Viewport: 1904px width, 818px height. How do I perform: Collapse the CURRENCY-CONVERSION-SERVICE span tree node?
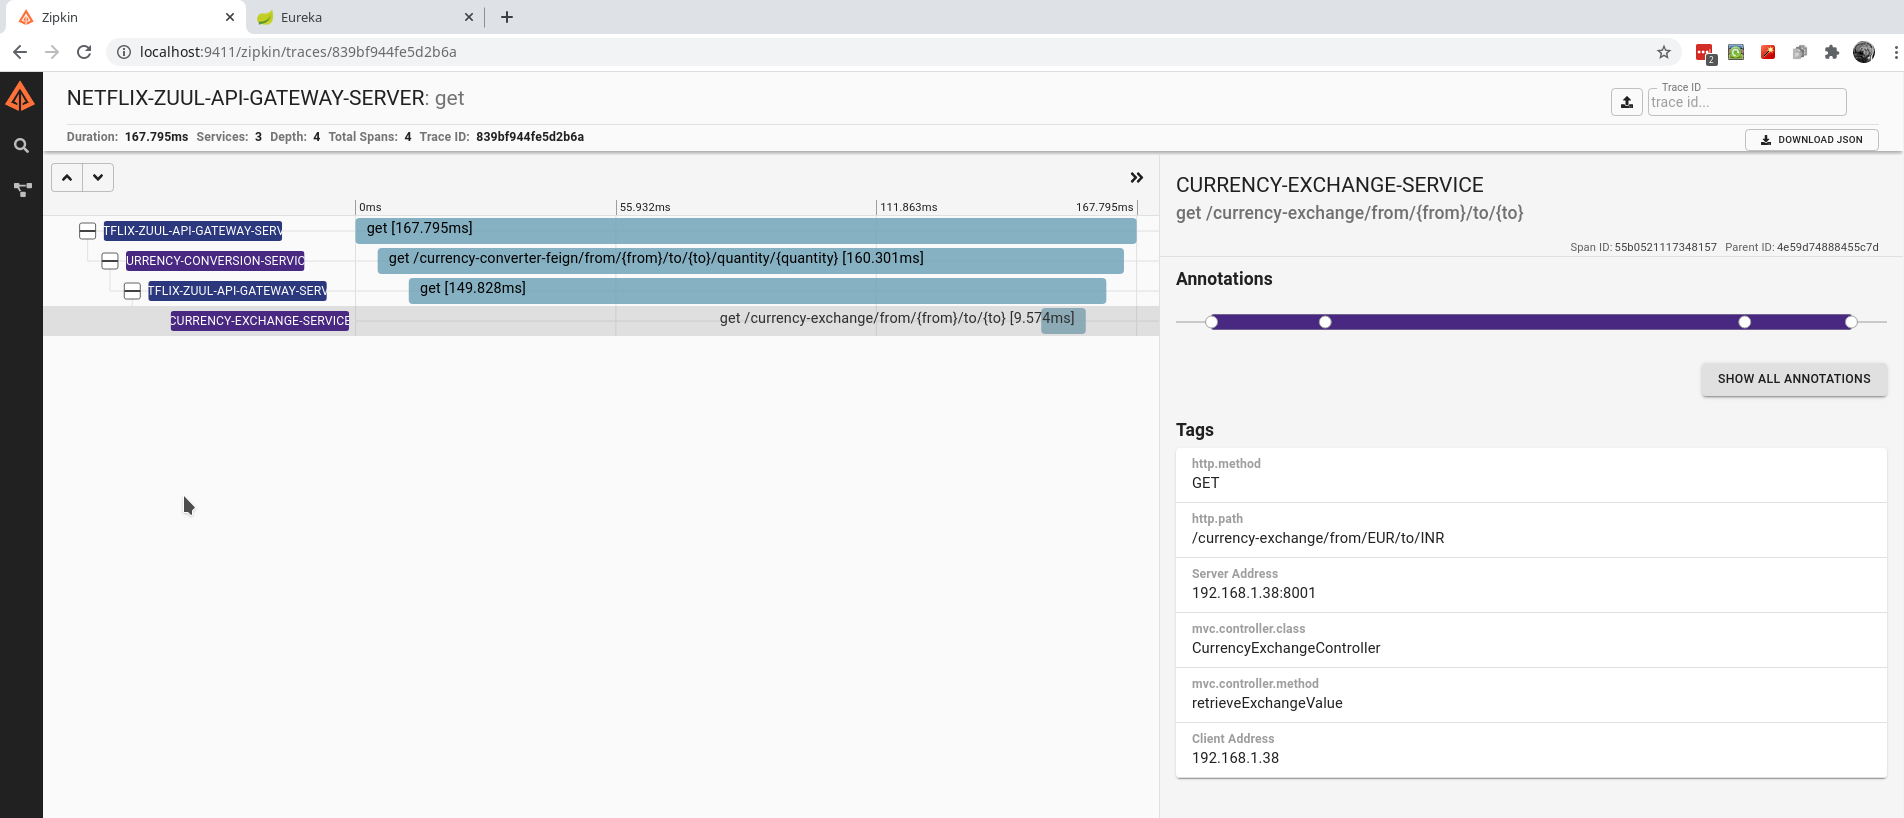pyautogui.click(x=110, y=261)
